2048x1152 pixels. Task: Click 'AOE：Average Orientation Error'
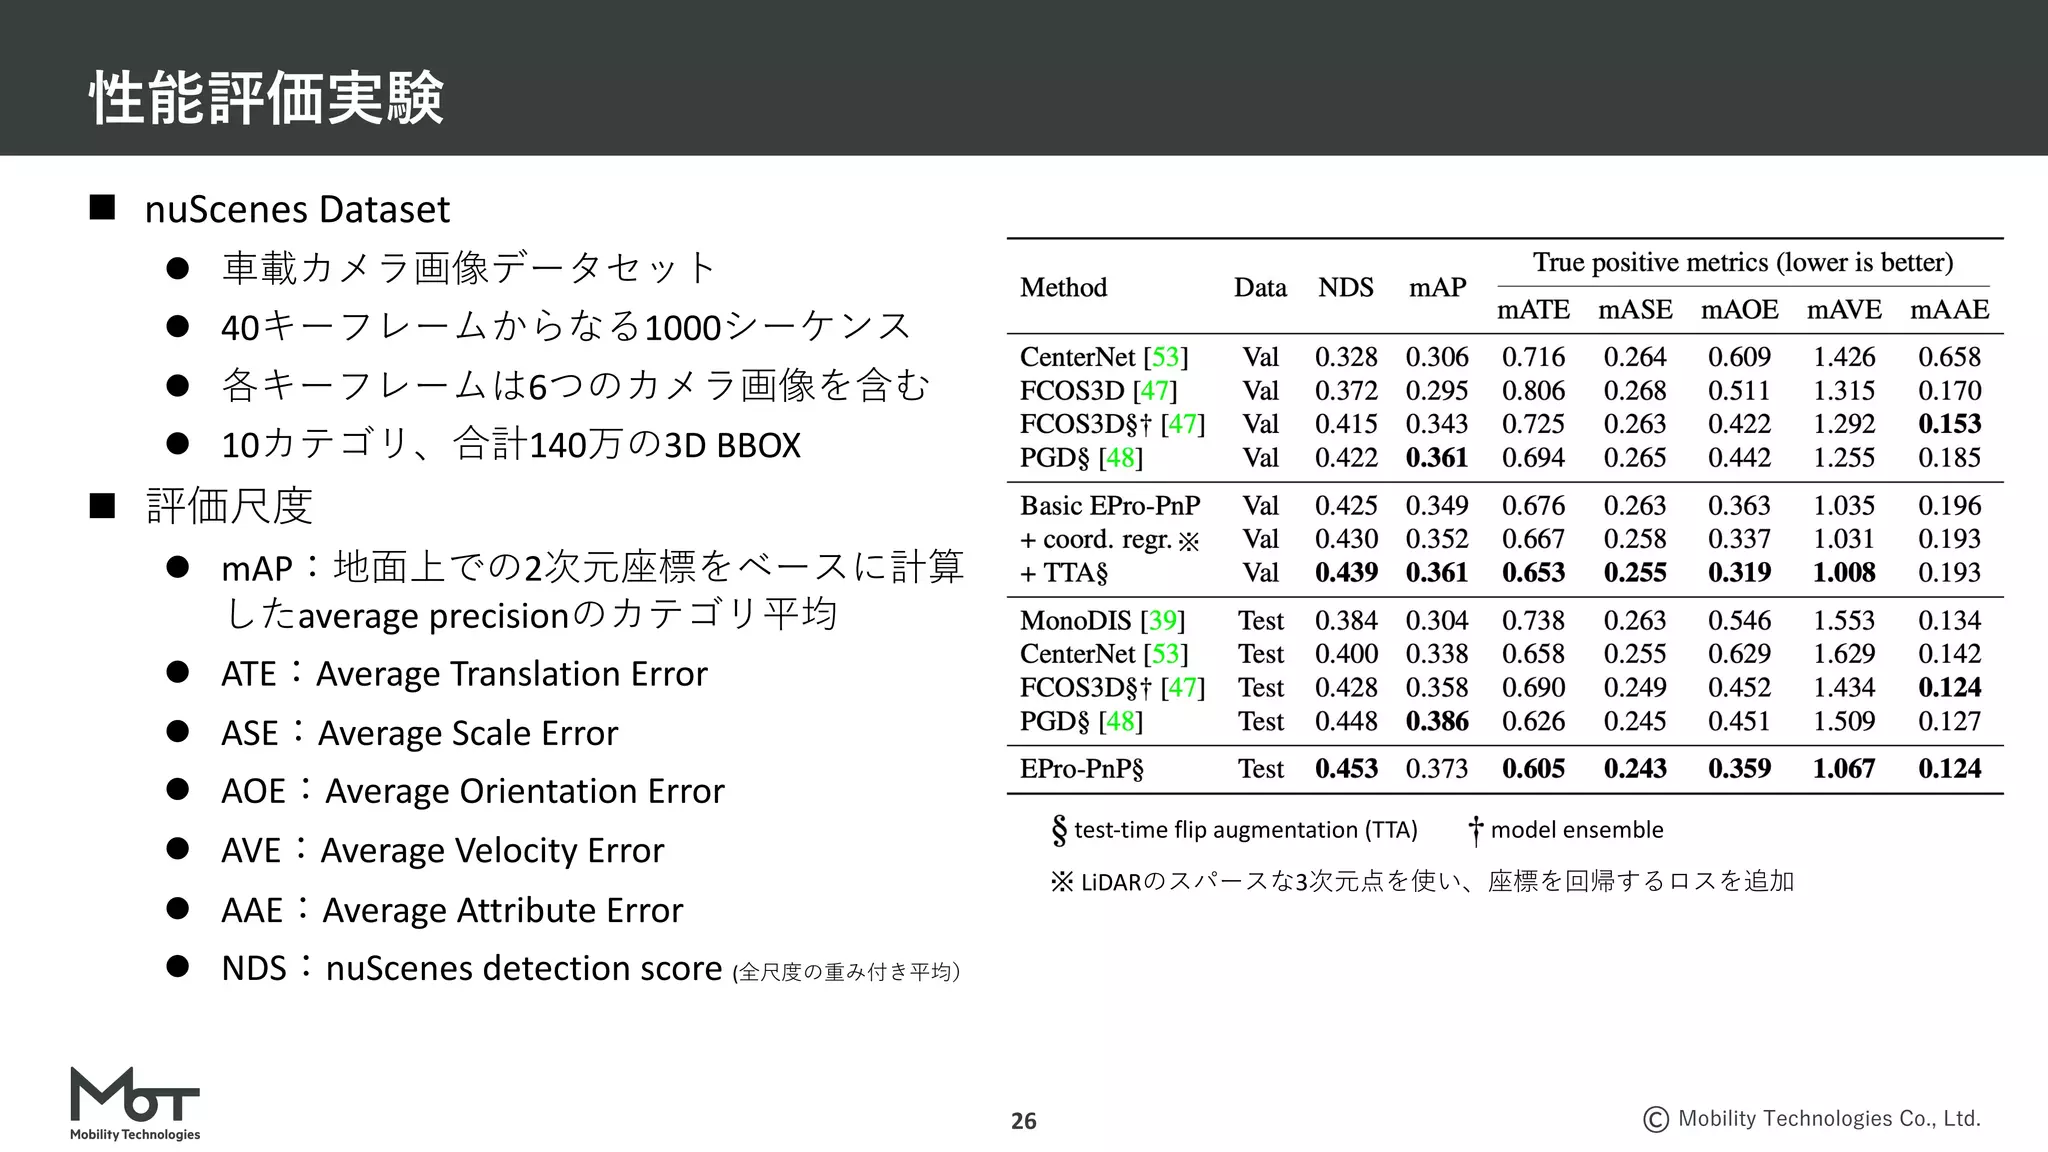tap(472, 790)
